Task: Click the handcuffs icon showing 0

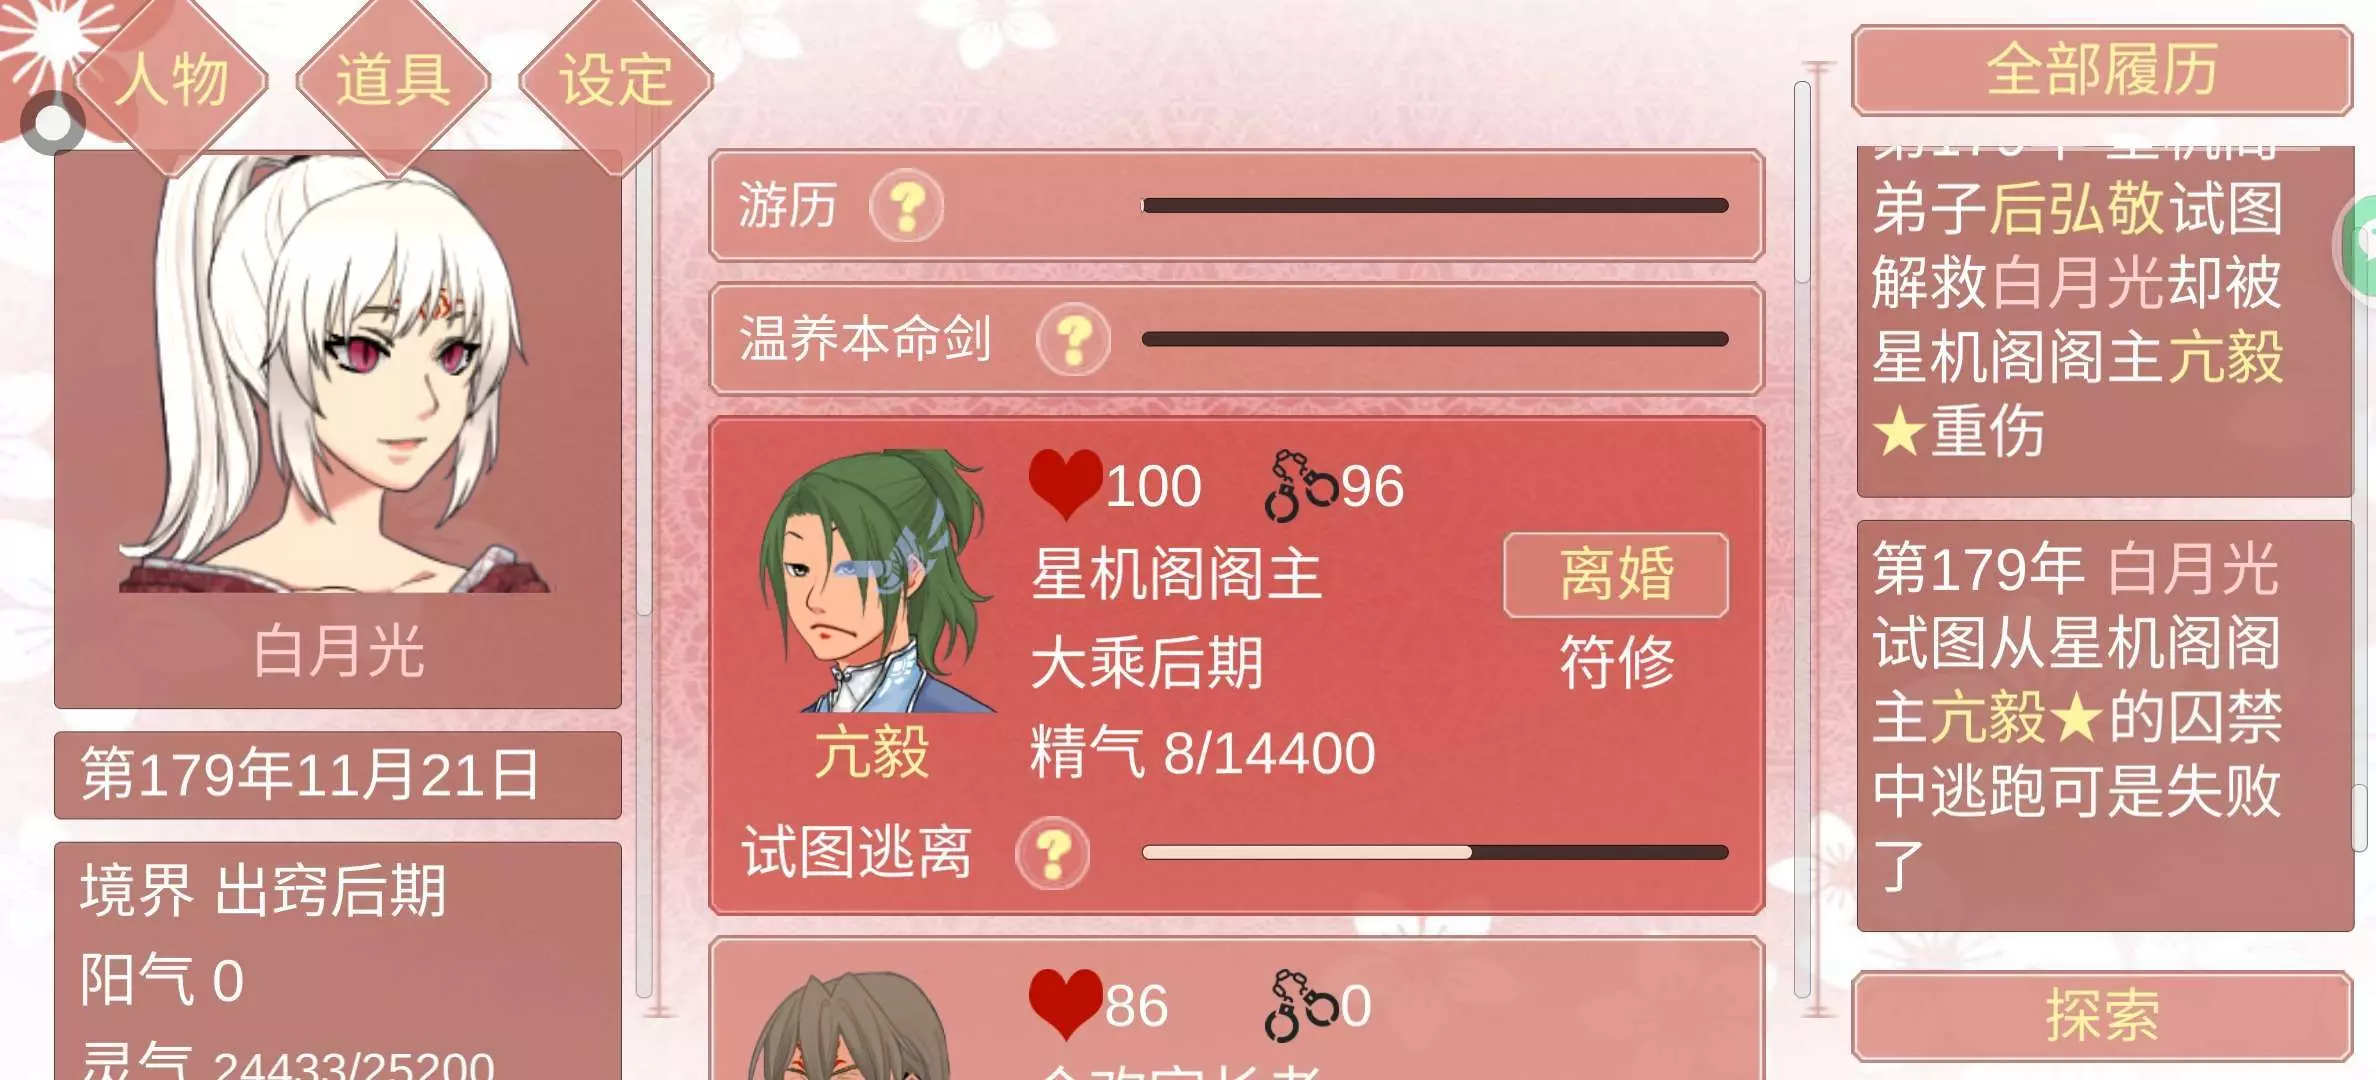Action: (1301, 1006)
